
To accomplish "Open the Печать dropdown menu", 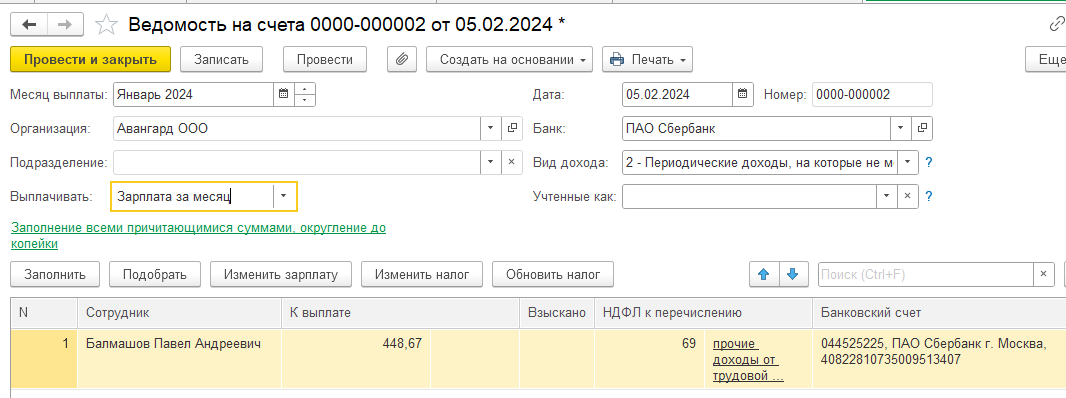I will (647, 59).
